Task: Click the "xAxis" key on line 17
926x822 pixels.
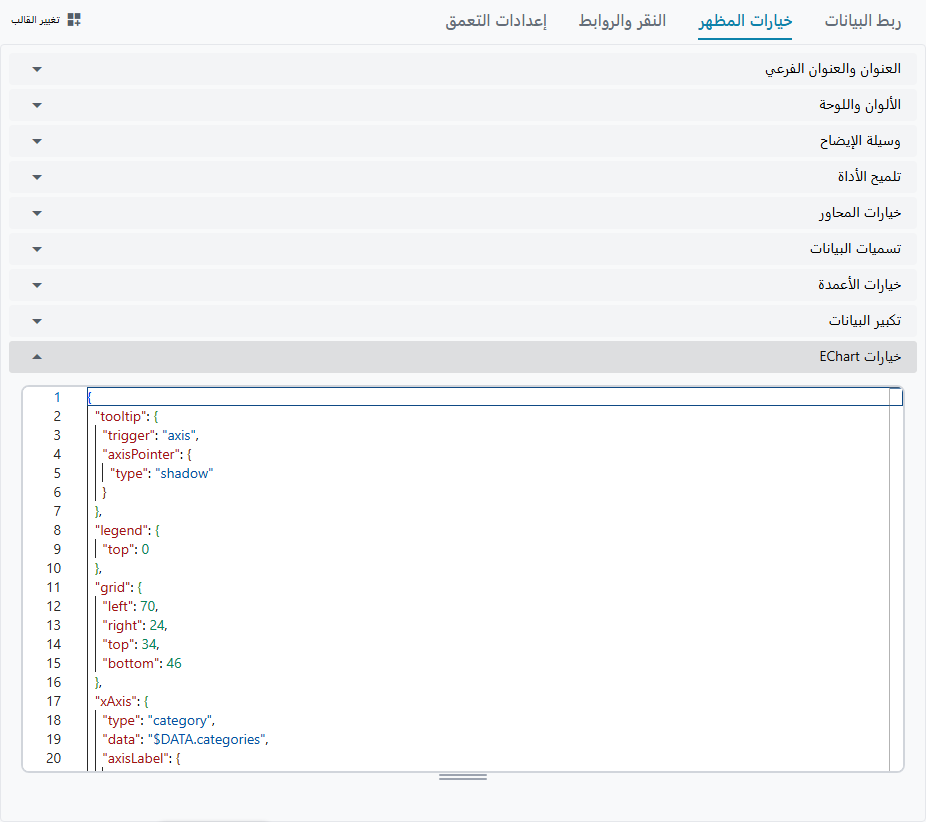Action: (116, 702)
